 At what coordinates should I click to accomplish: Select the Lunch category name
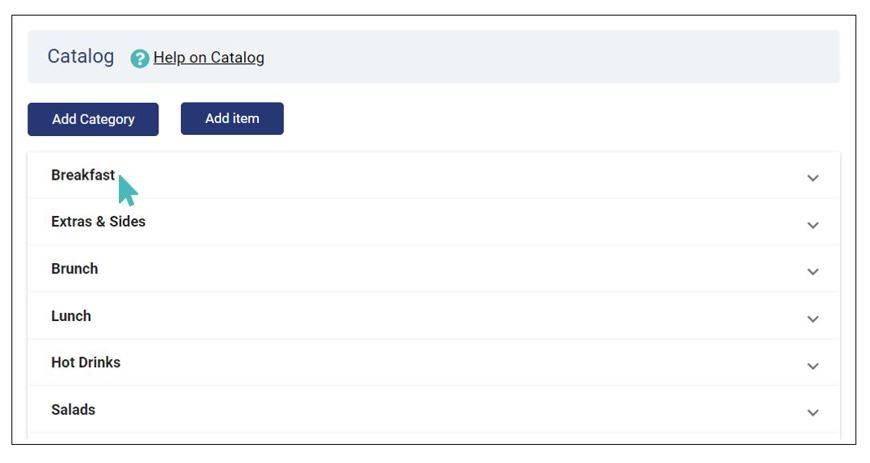(71, 316)
